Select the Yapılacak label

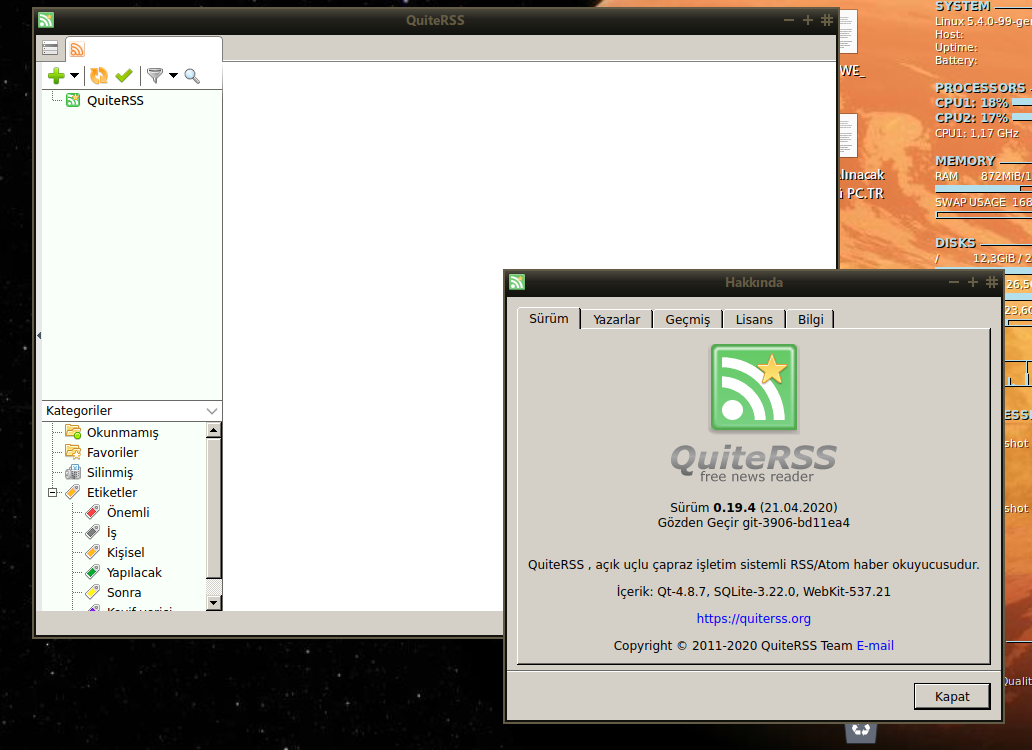click(134, 572)
